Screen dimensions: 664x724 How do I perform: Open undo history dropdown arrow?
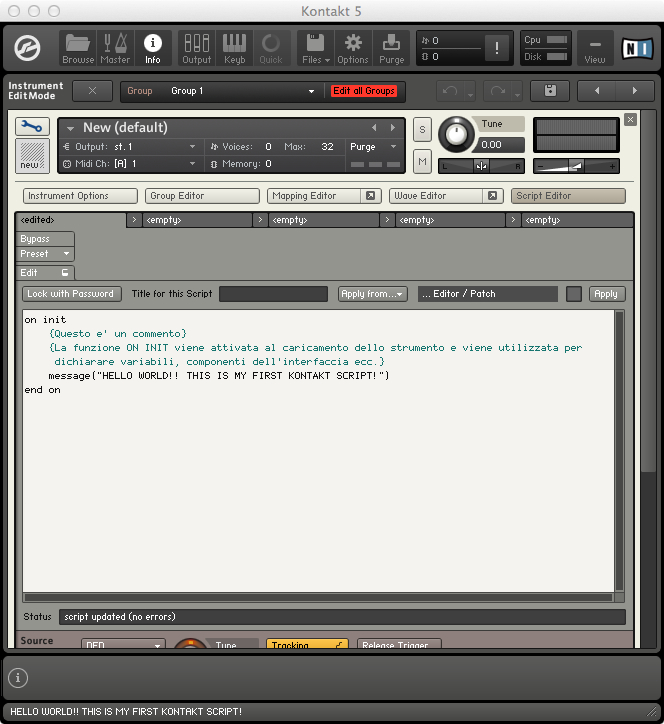(x=470, y=95)
